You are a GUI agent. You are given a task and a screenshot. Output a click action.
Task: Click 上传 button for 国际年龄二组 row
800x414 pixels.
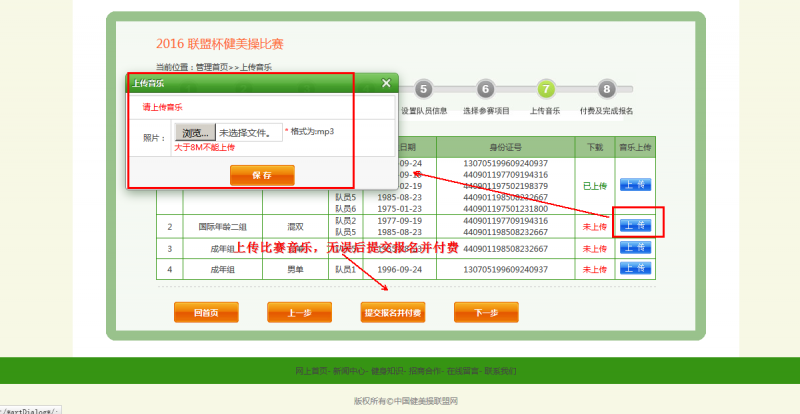(635, 226)
